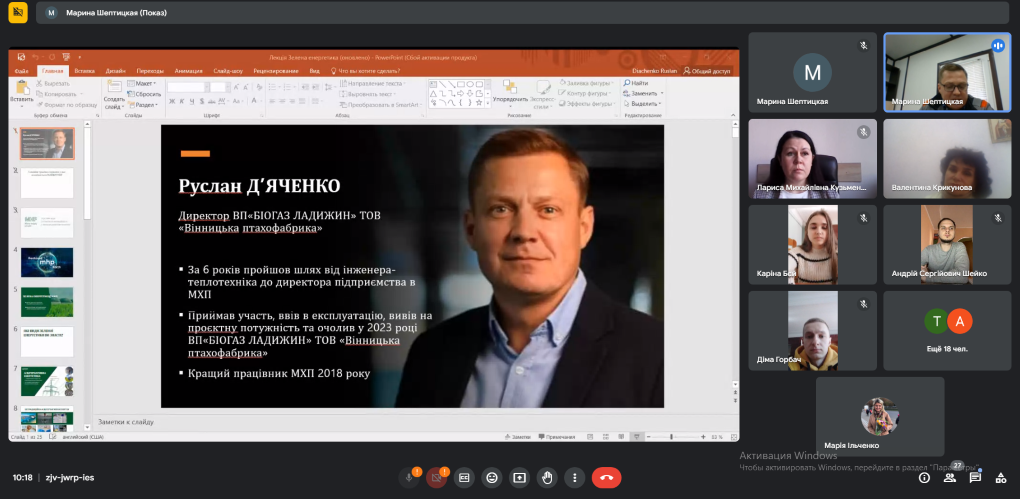This screenshot has height=499, width=1020.
Task: Open the font size combo box
Action: pos(219,87)
